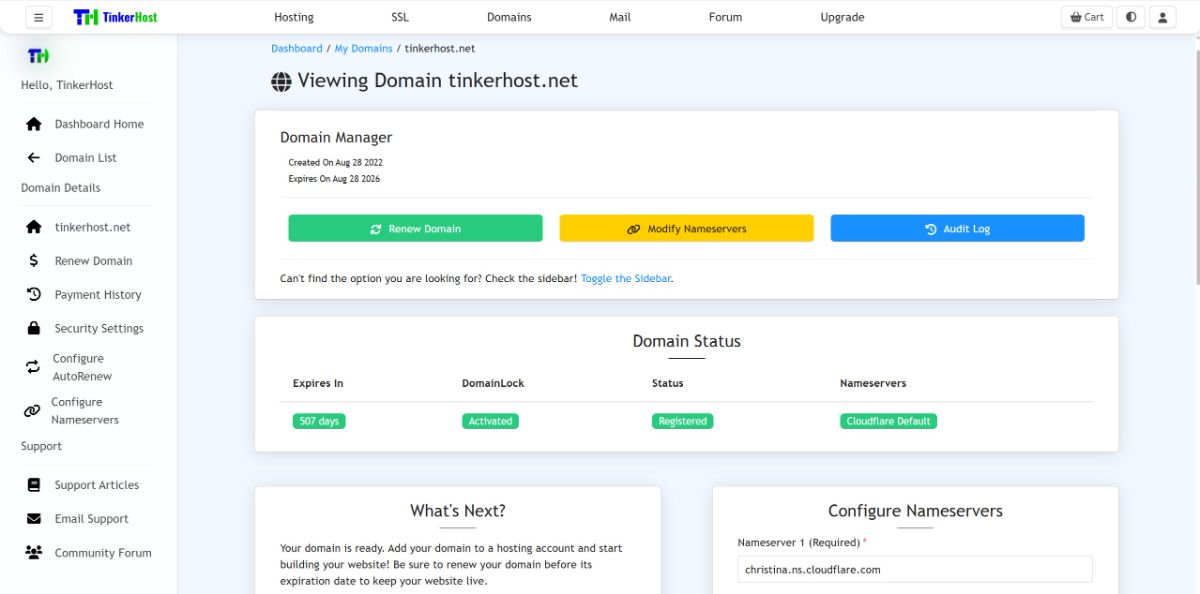The height and width of the screenshot is (594, 1200).
Task: Toggle the dark mode contrast icon
Action: point(1131,17)
